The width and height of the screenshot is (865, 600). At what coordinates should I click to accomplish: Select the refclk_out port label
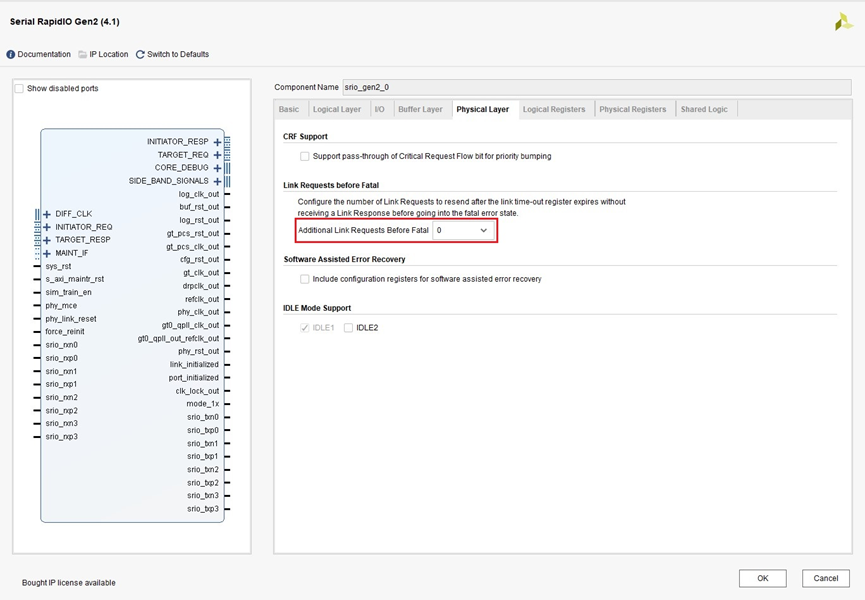point(202,299)
